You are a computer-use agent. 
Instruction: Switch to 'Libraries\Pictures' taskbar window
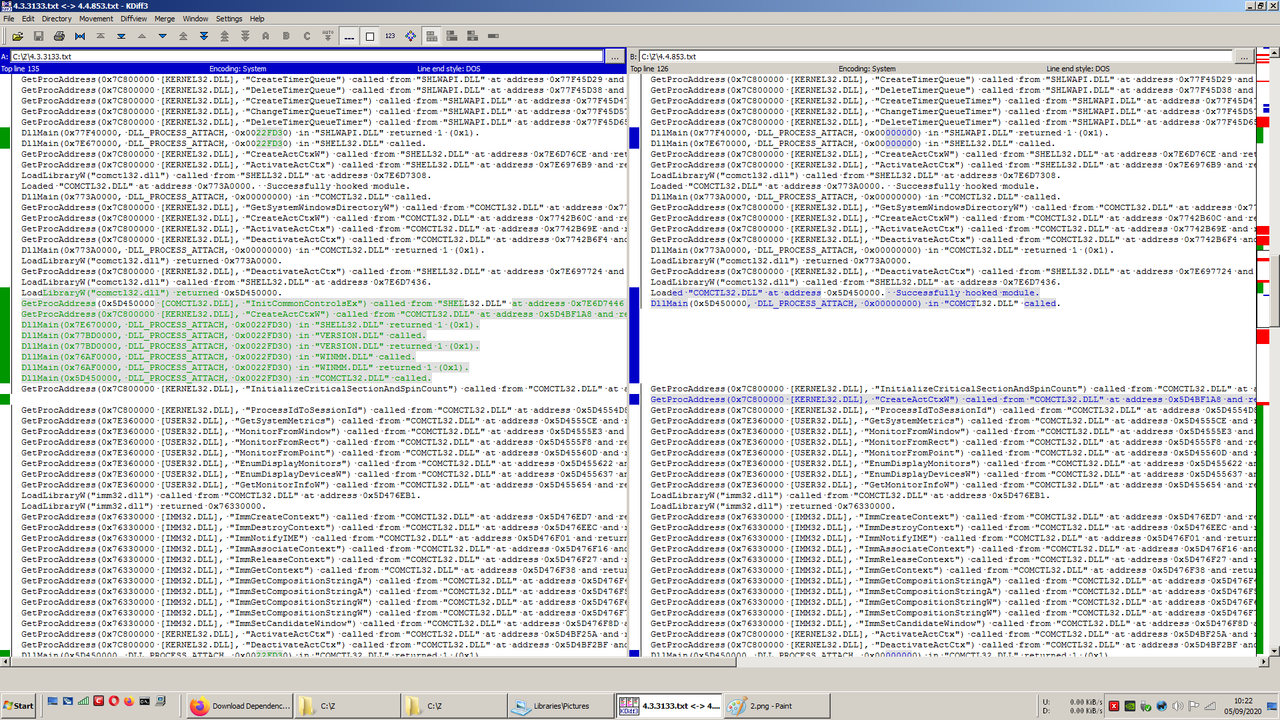(x=561, y=706)
